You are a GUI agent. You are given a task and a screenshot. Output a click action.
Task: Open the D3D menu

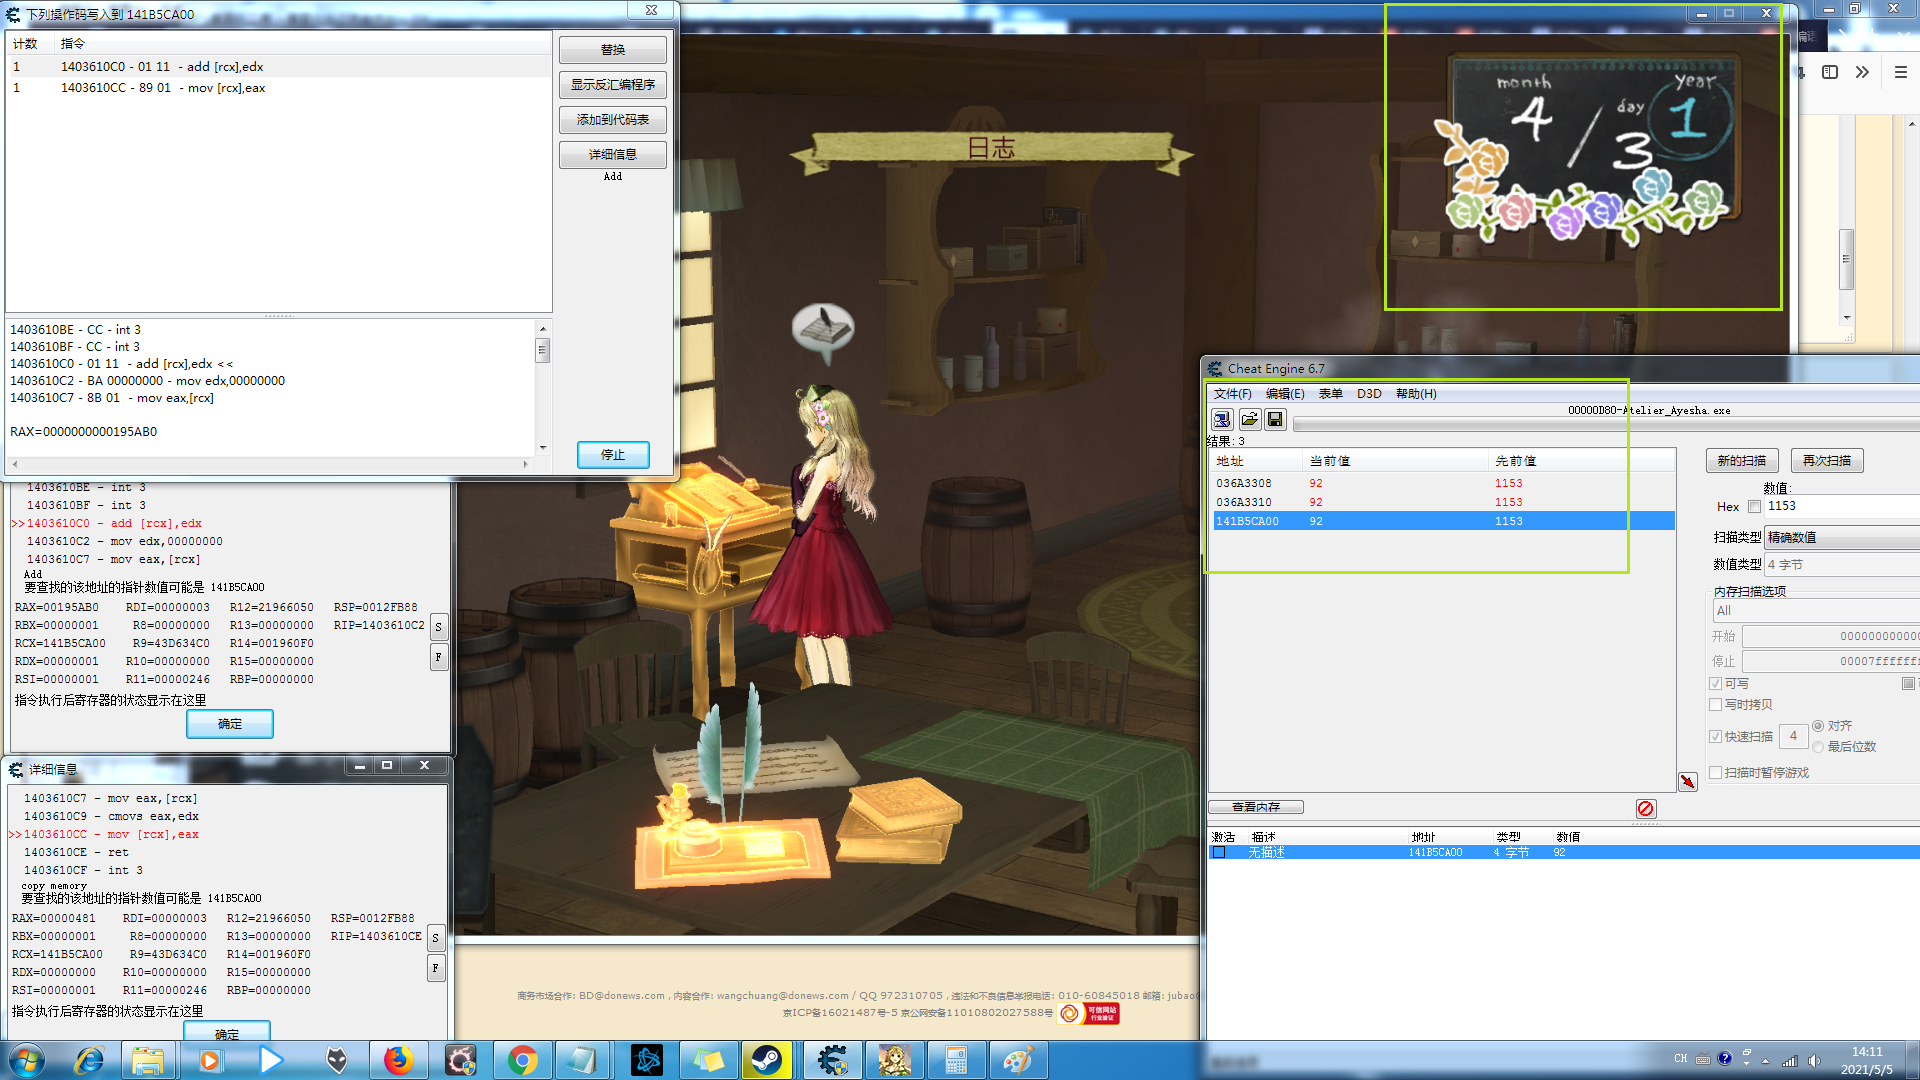1369,394
